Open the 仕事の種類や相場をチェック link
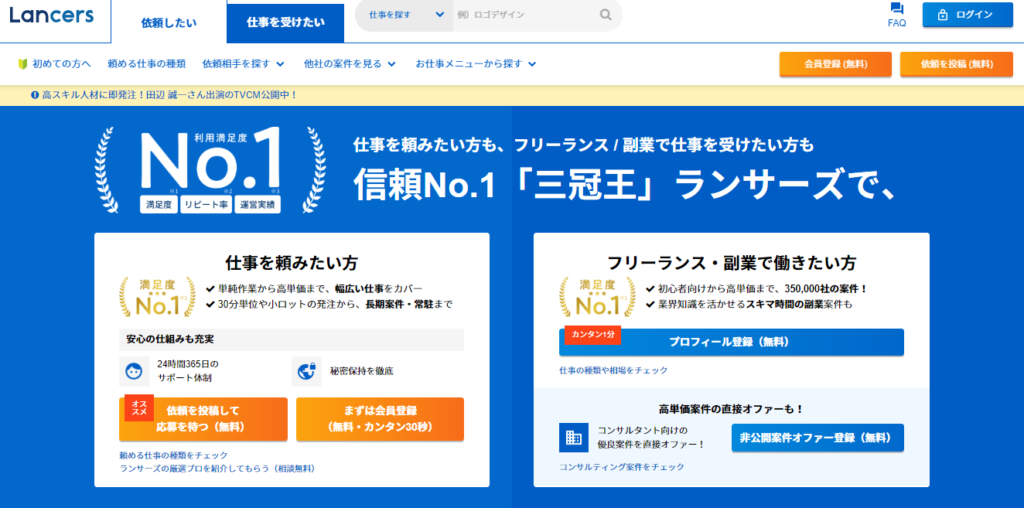This screenshot has width=1024, height=508. 614,370
